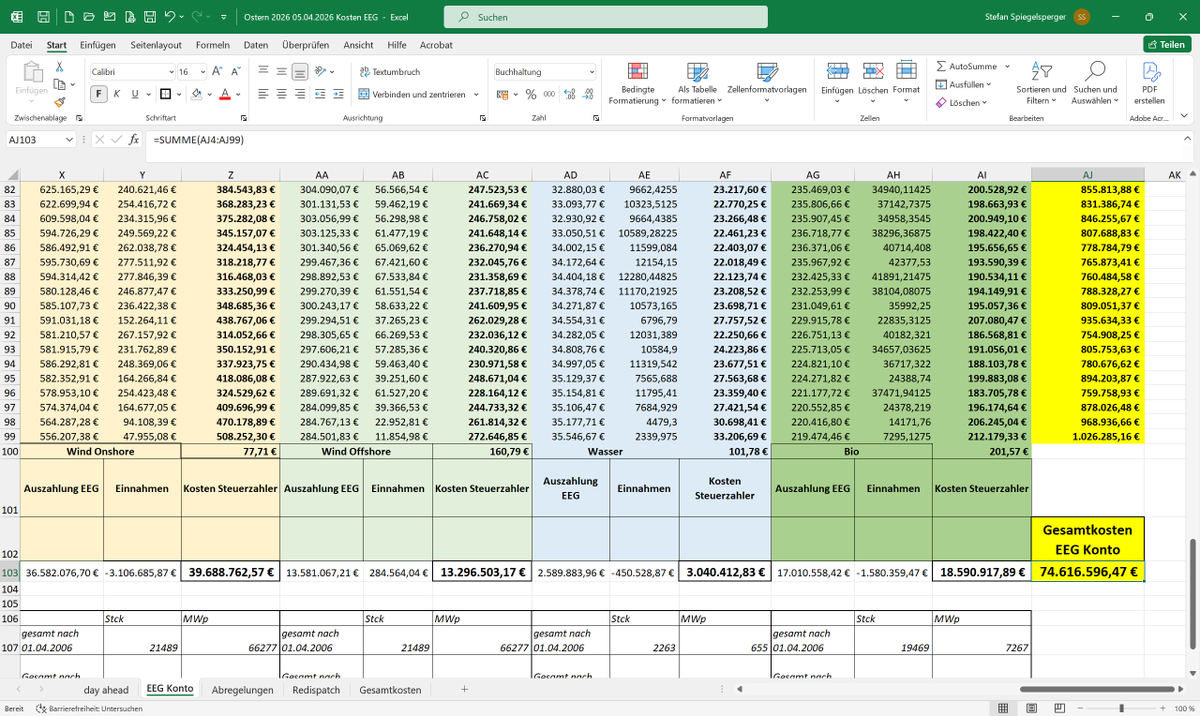Collapse the ribbon with the chevron
Screen dimensions: 1200x716
(1183, 118)
